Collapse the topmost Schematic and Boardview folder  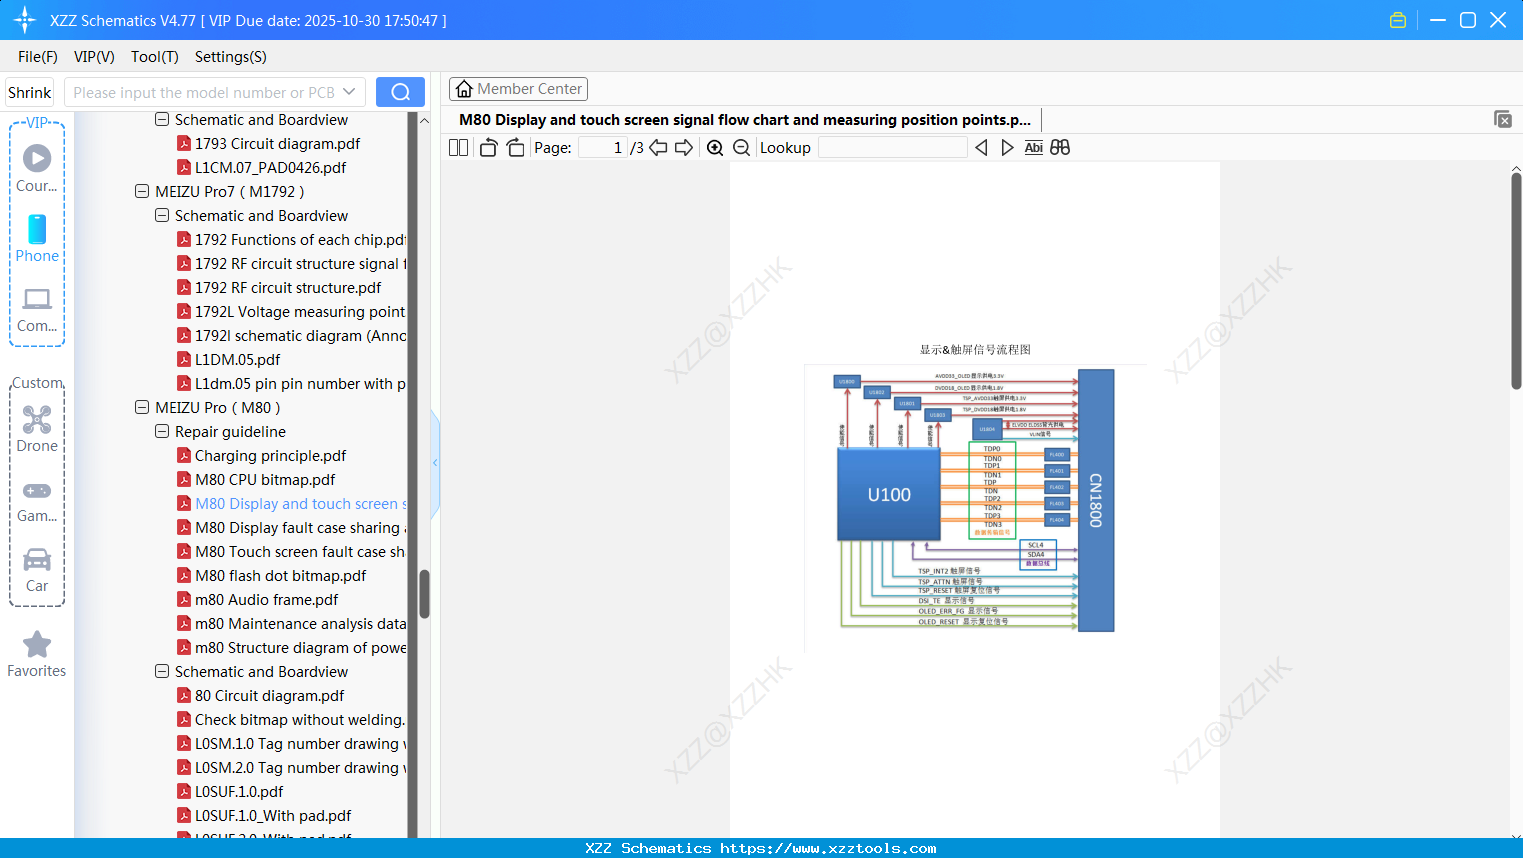[x=162, y=119]
